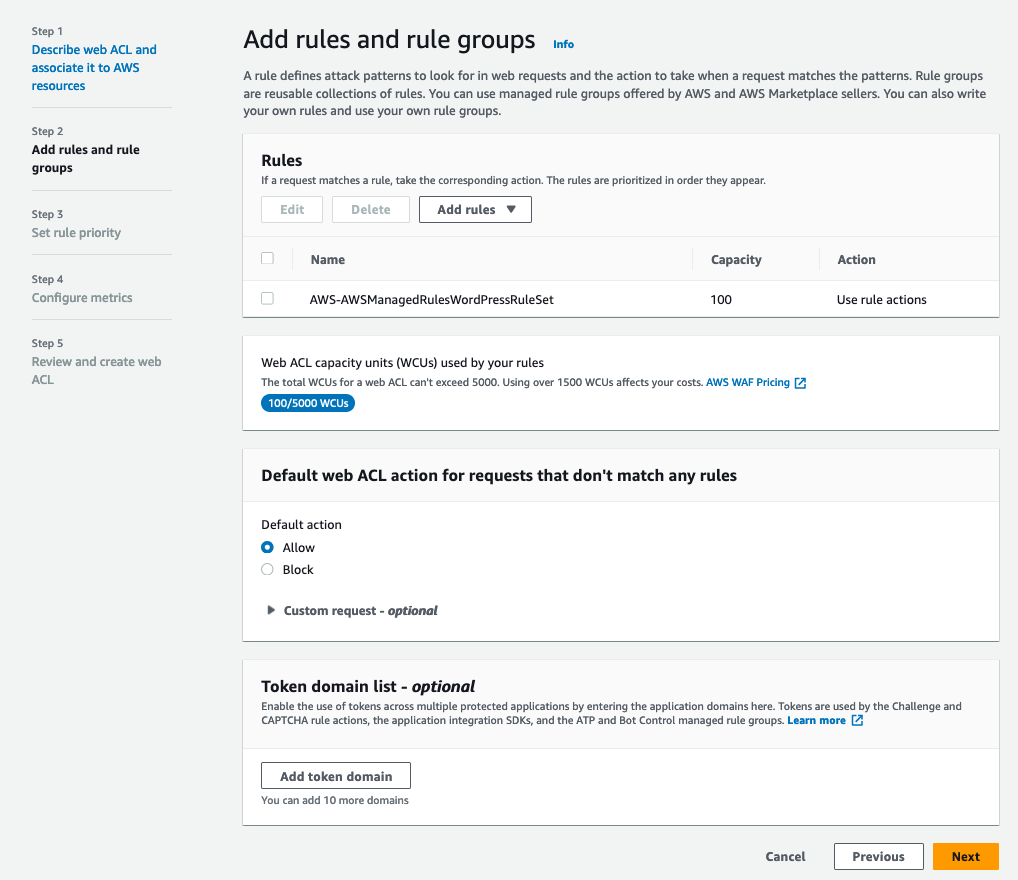Click the Edit rule button
Screen dimensions: 1018x880
pyautogui.click(x=292, y=210)
